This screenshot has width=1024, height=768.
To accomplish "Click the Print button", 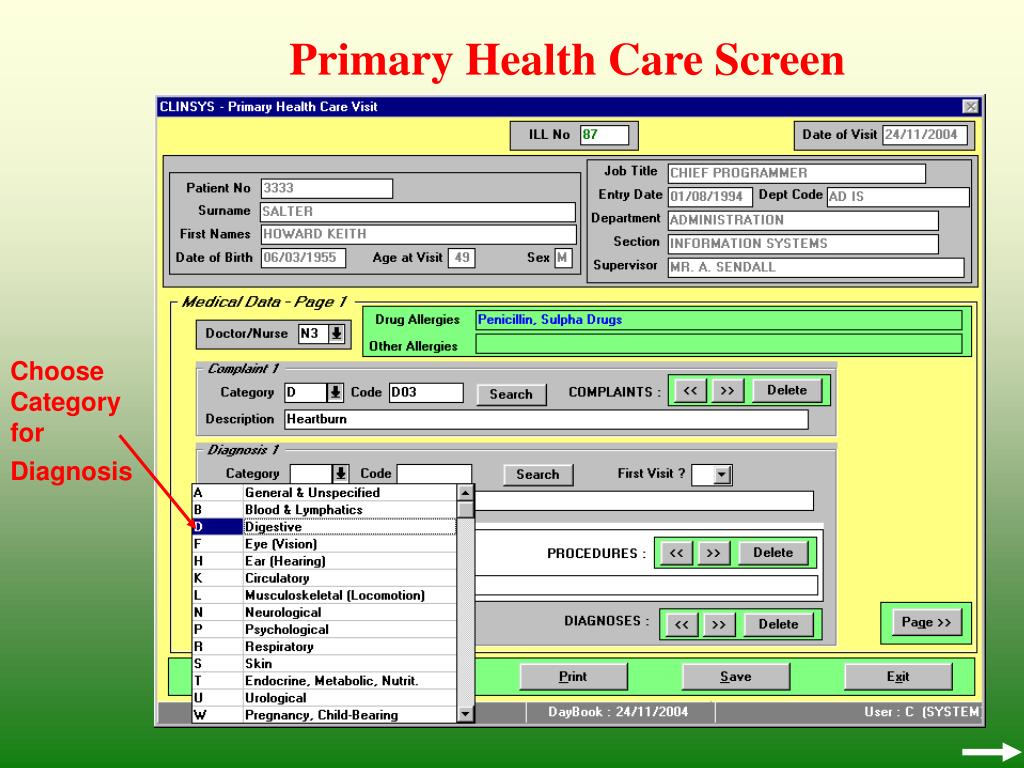I will pyautogui.click(x=573, y=677).
